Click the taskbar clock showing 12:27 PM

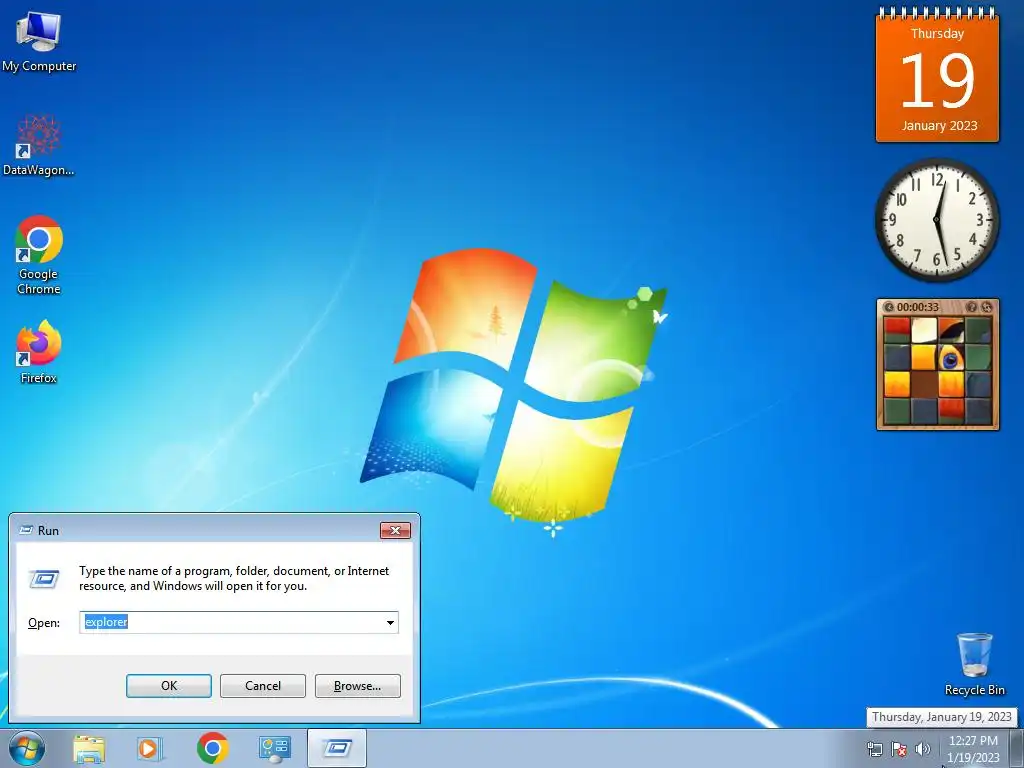(x=973, y=749)
